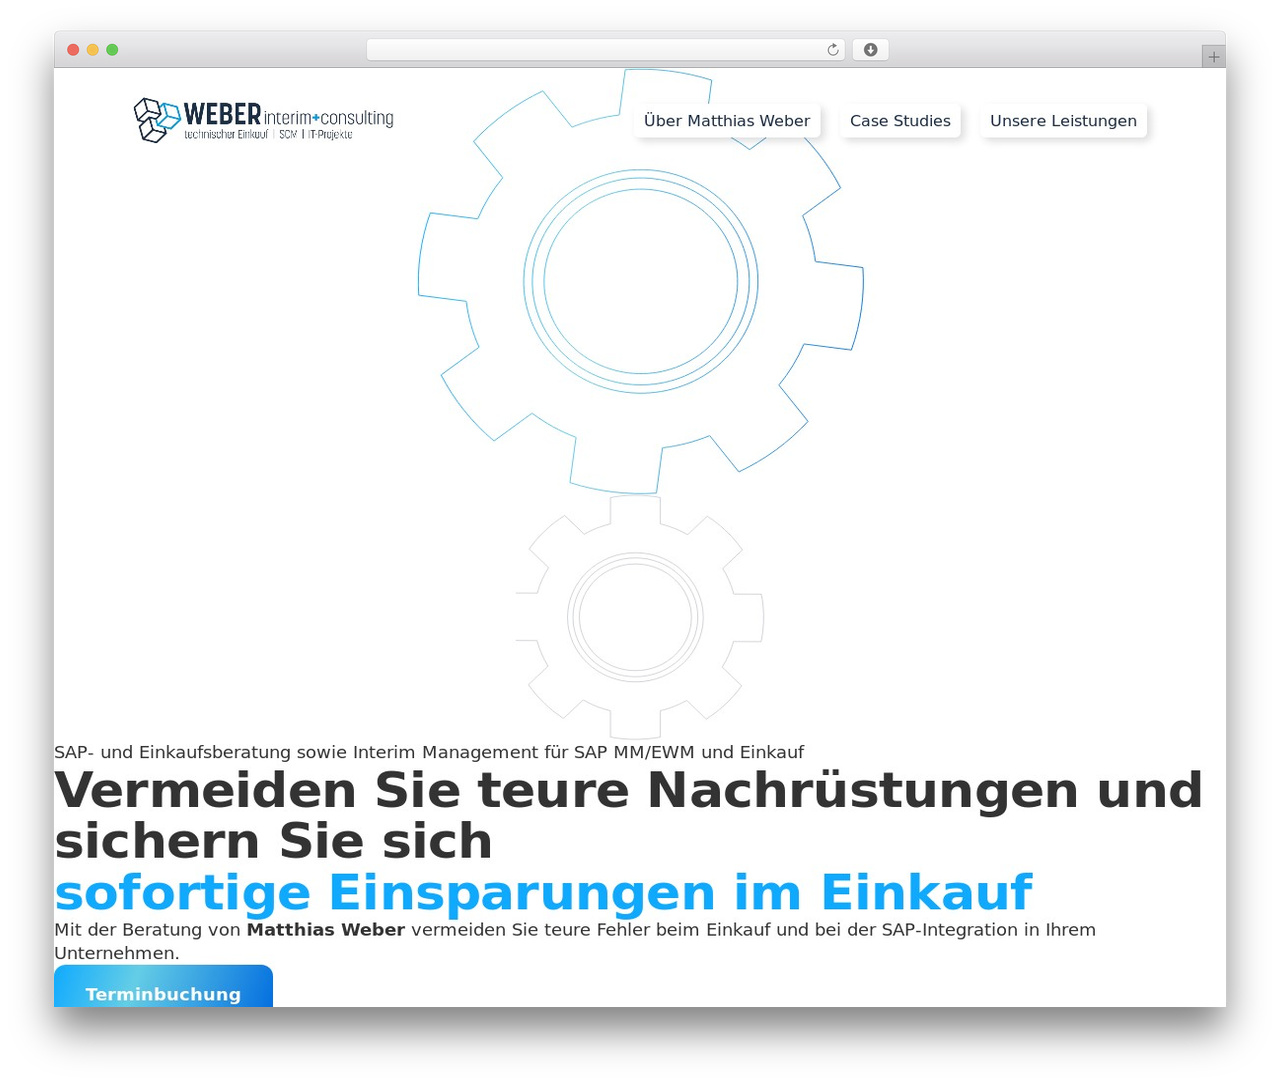
Task: Click the browser address bar
Action: tap(606, 50)
